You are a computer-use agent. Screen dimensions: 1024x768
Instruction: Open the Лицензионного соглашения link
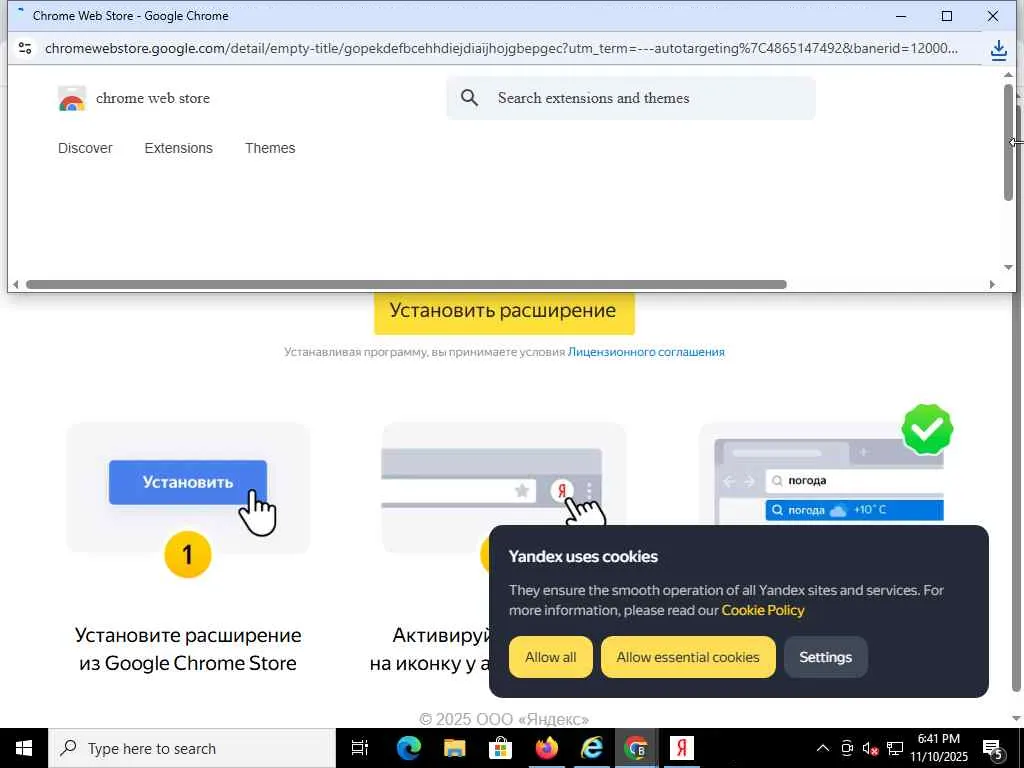click(646, 352)
